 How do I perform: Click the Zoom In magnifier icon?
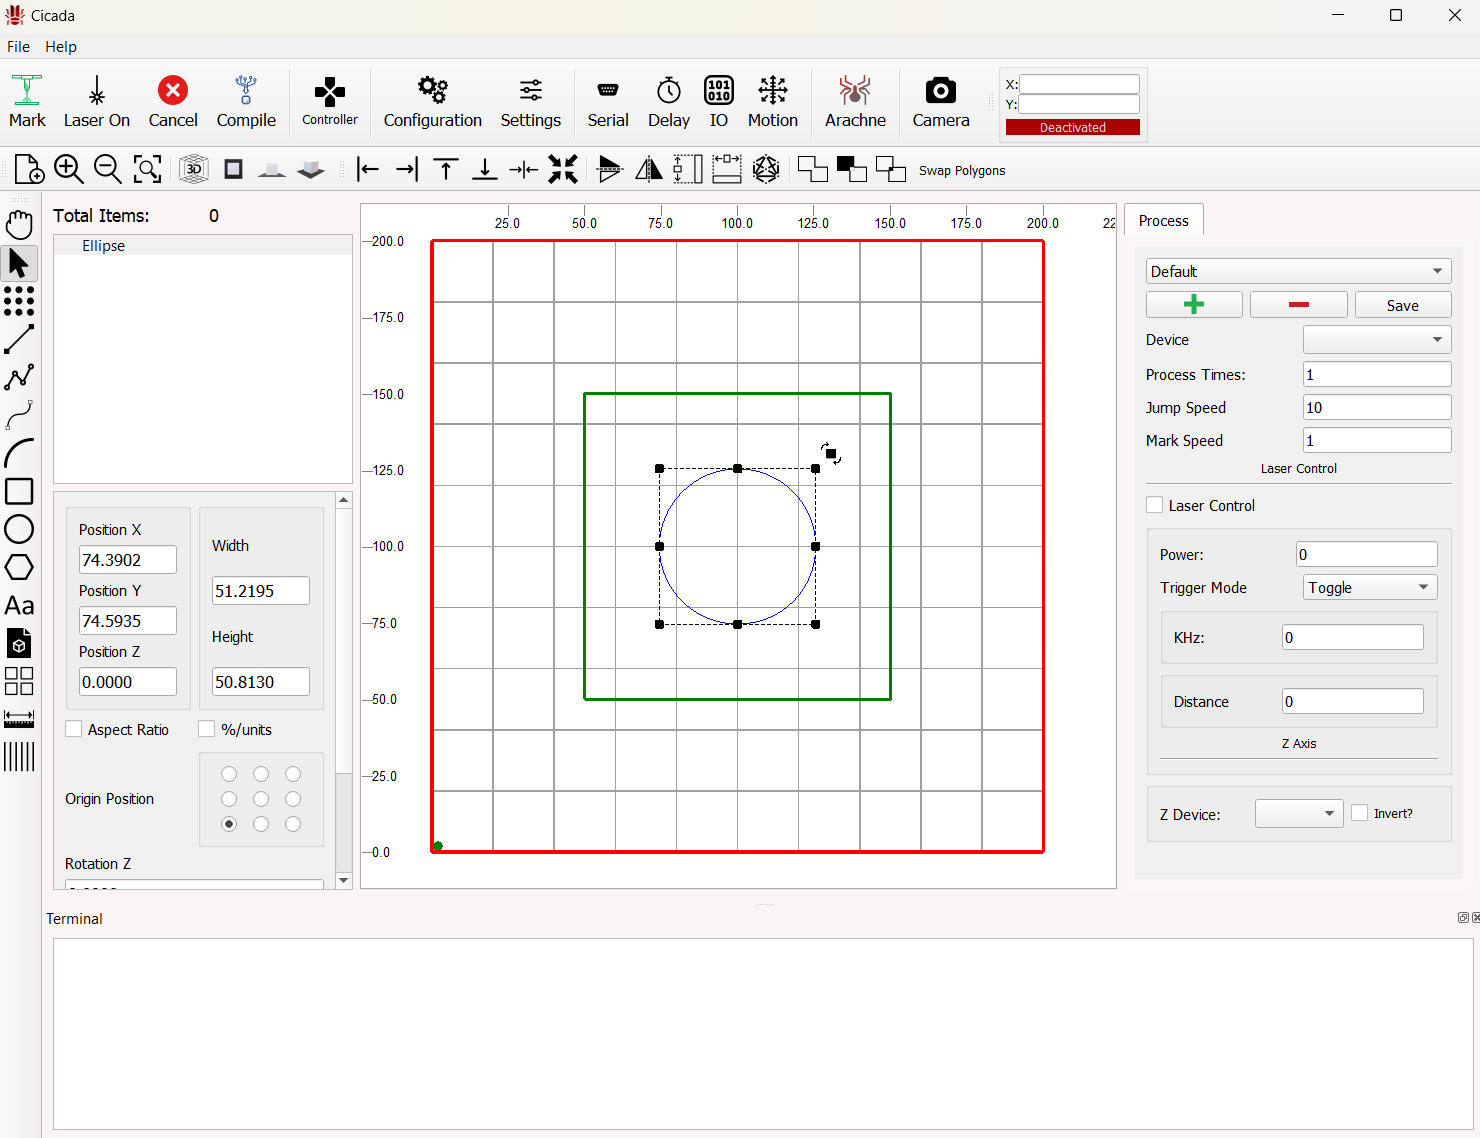coord(68,169)
